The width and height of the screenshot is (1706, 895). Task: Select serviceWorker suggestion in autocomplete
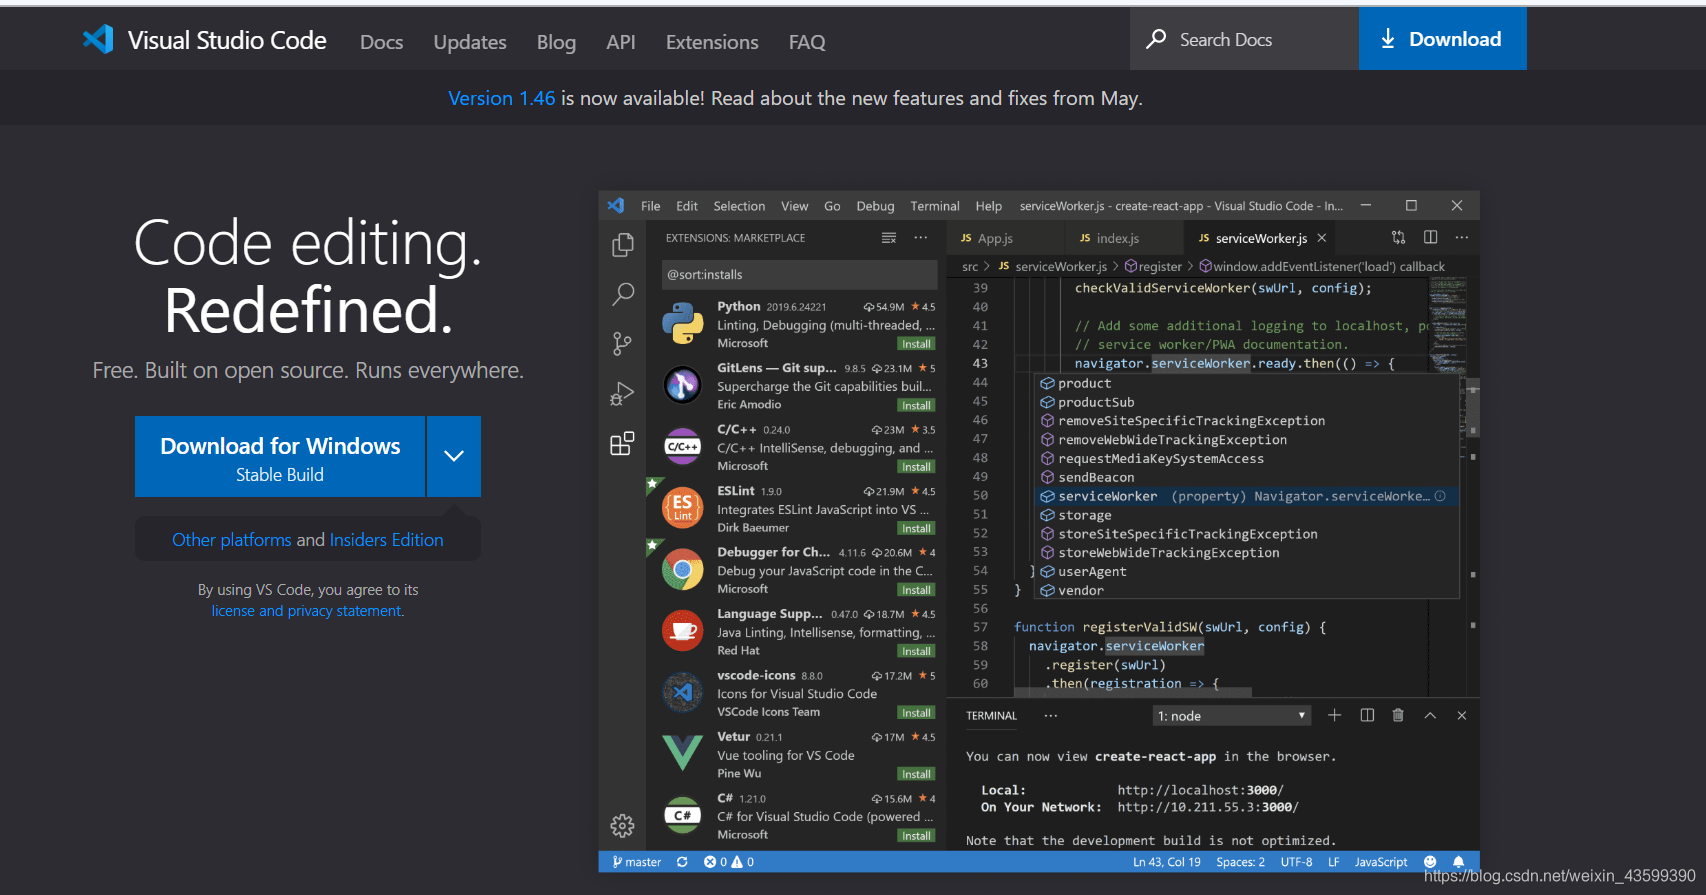[1248, 496]
